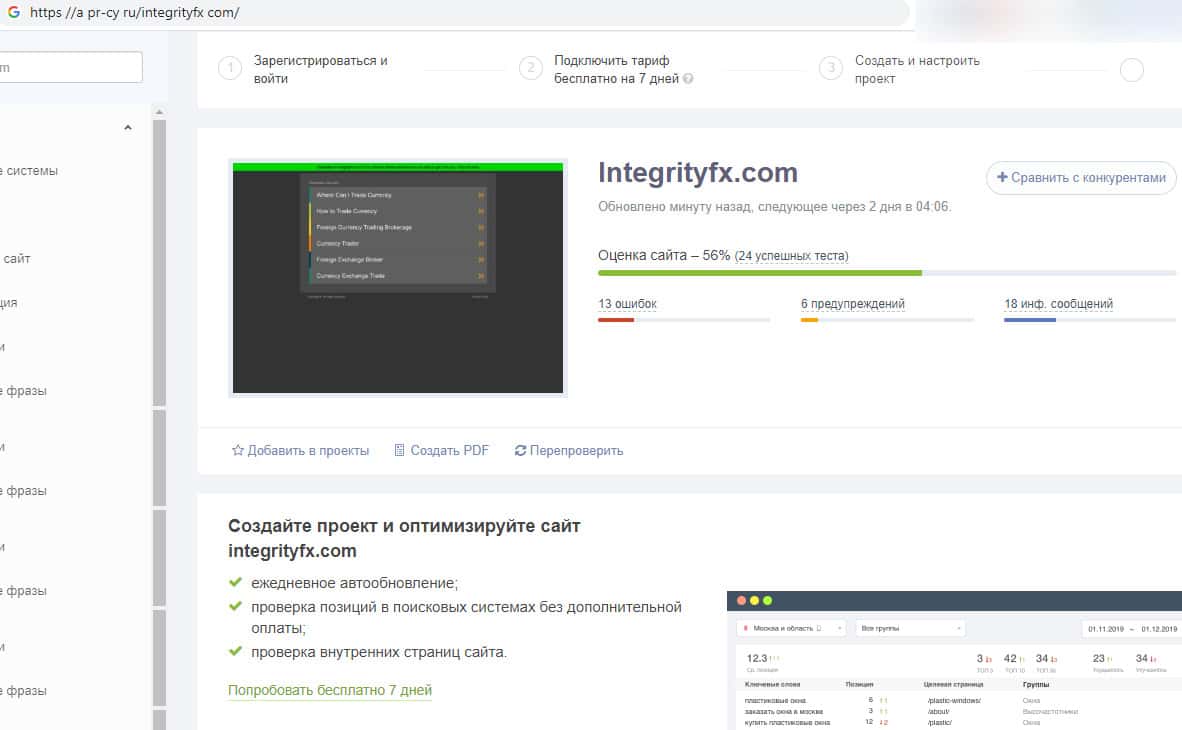Open '18 инф. сообщений' filter
1182x730 pixels.
pos(1058,304)
